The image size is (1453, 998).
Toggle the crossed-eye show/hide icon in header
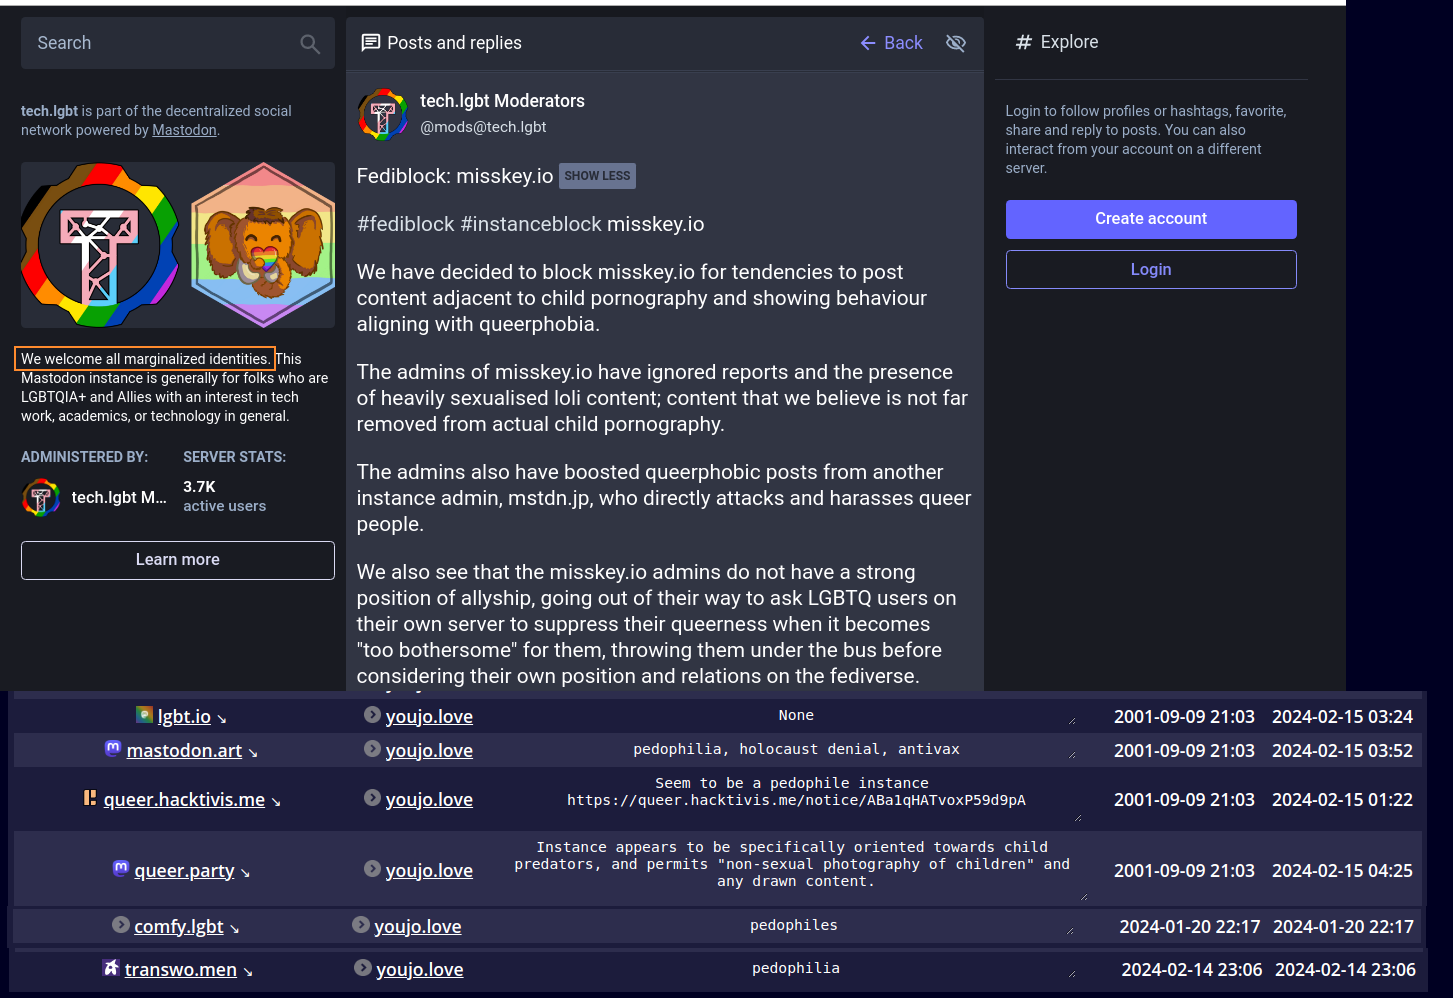point(956,43)
